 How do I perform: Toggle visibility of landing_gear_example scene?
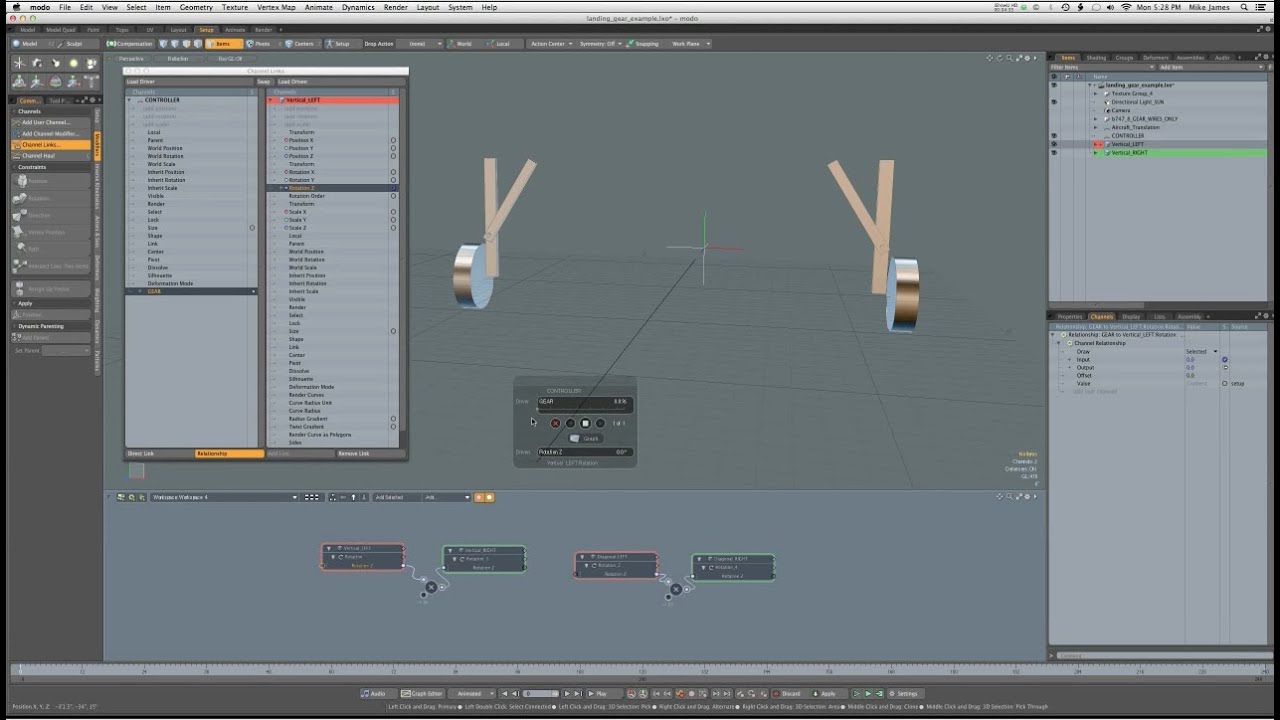1054,85
